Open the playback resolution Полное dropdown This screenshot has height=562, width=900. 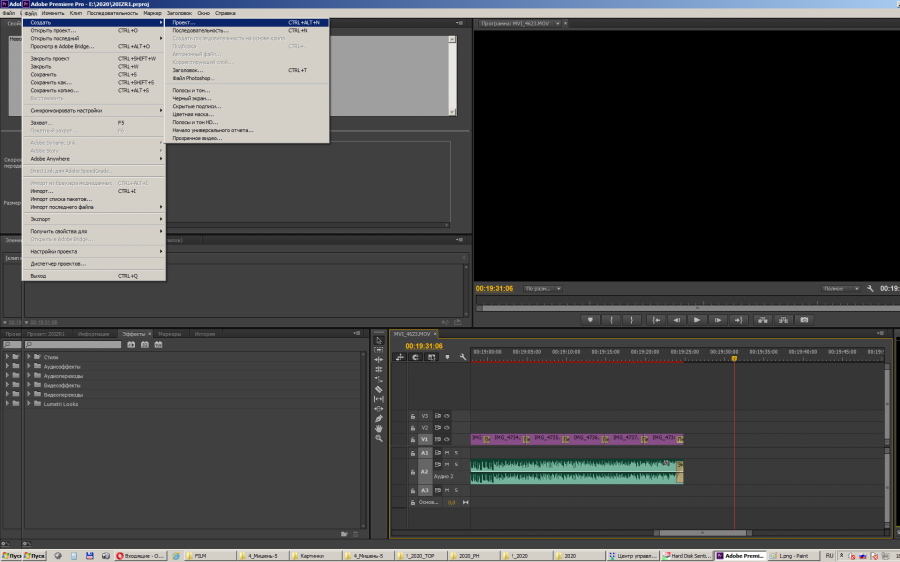click(x=840, y=289)
